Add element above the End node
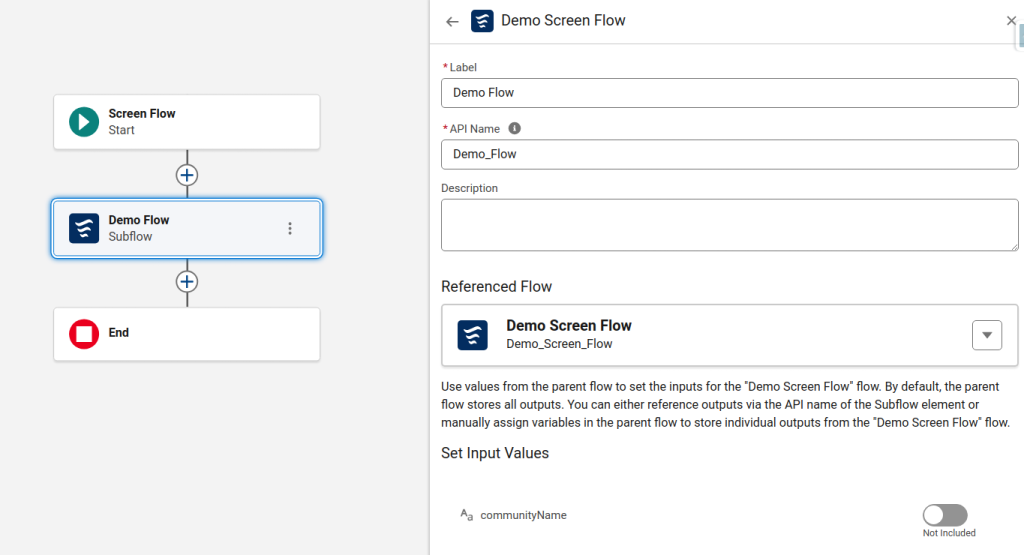1024x555 pixels. 187,281
